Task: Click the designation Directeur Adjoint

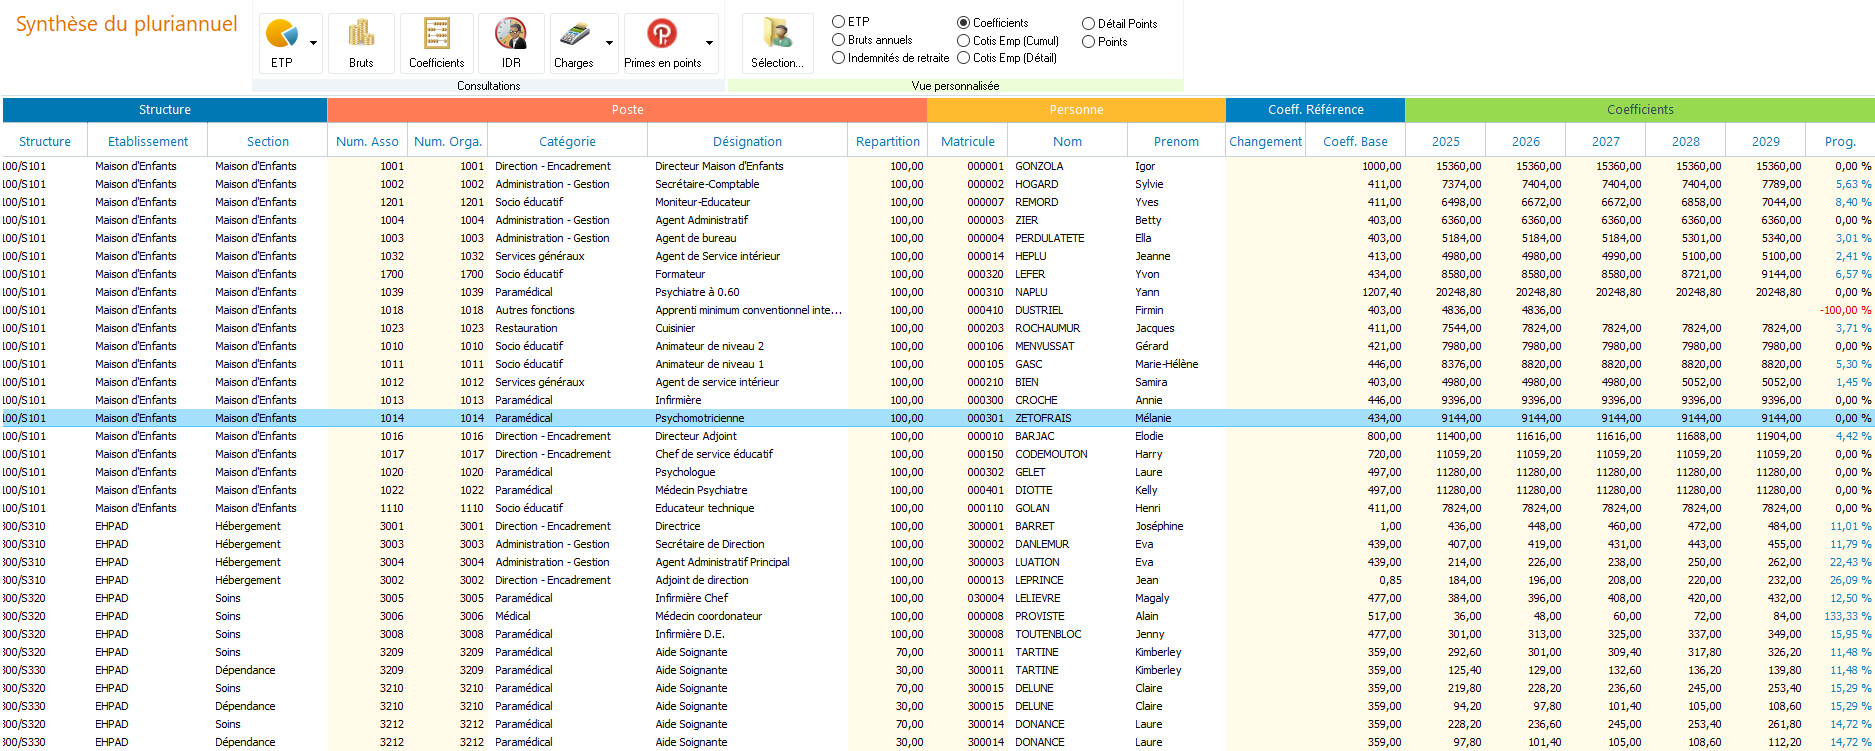Action: coord(695,436)
